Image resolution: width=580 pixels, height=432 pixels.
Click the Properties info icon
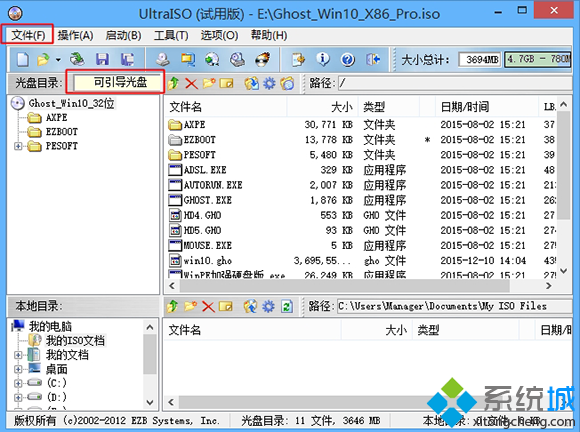323,59
